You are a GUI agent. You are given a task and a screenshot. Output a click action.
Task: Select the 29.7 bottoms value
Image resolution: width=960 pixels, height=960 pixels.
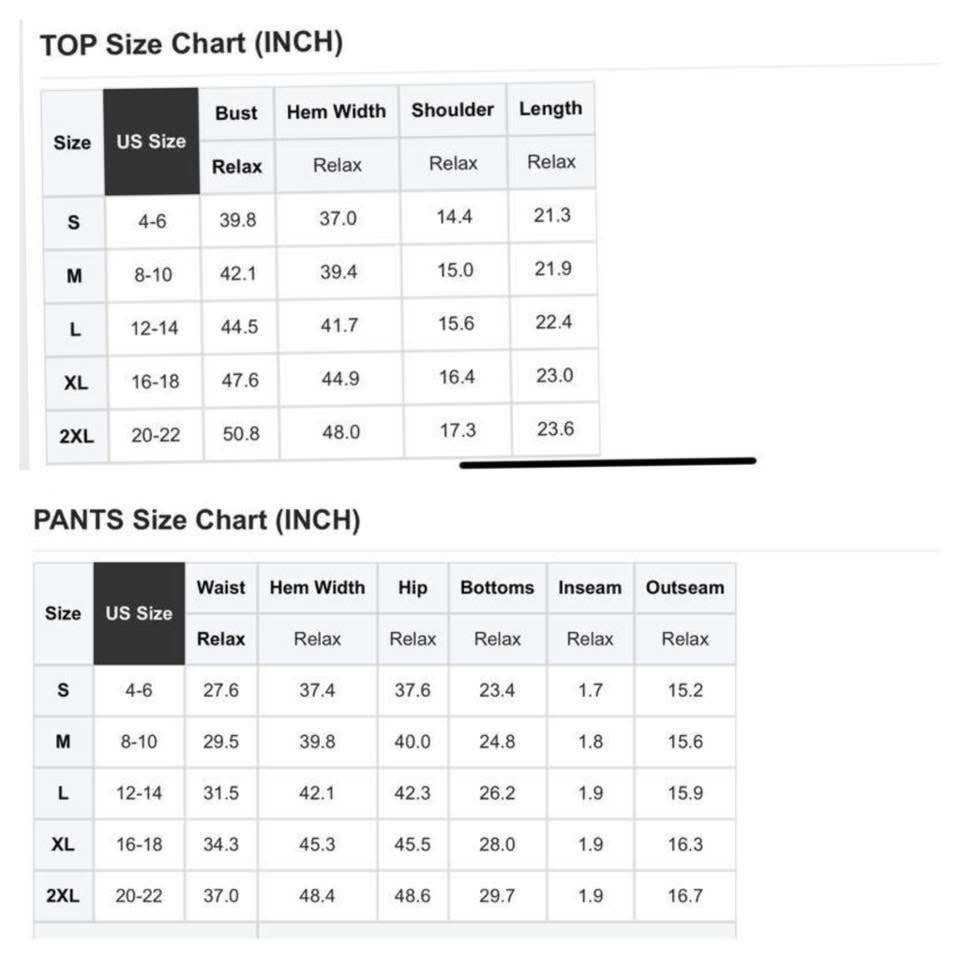pos(497,896)
